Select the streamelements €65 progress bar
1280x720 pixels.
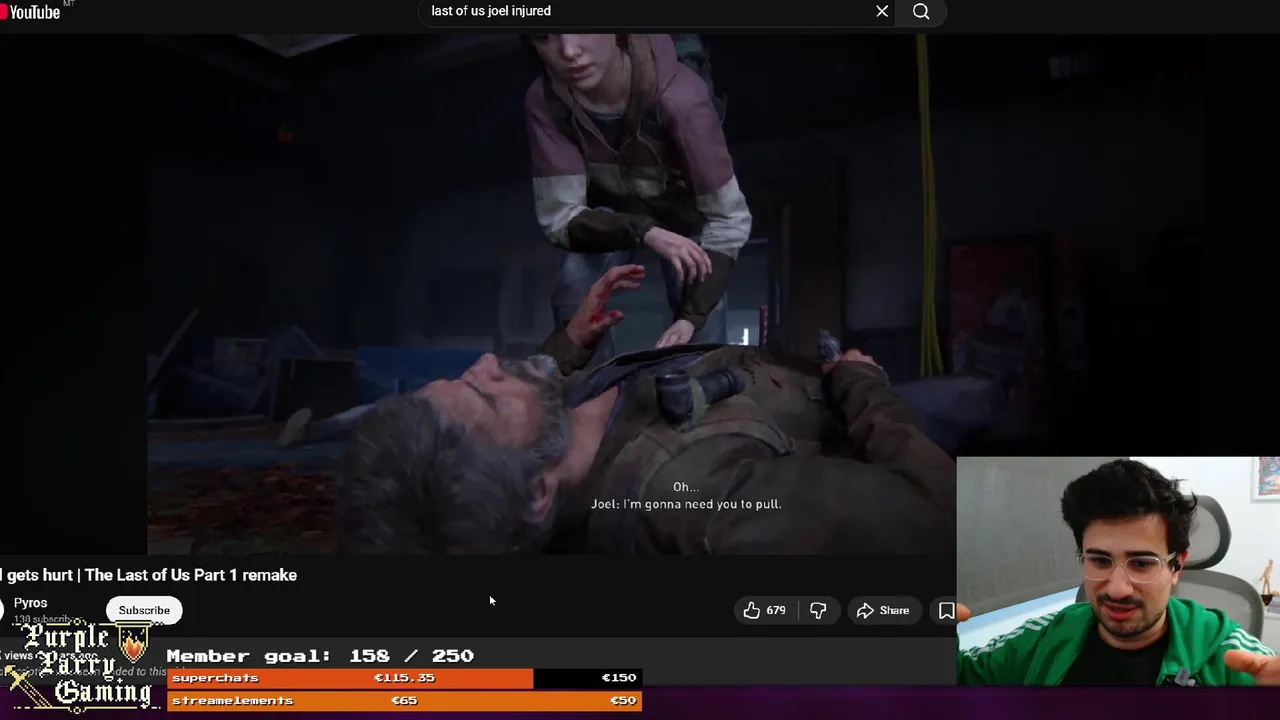pyautogui.click(x=404, y=700)
